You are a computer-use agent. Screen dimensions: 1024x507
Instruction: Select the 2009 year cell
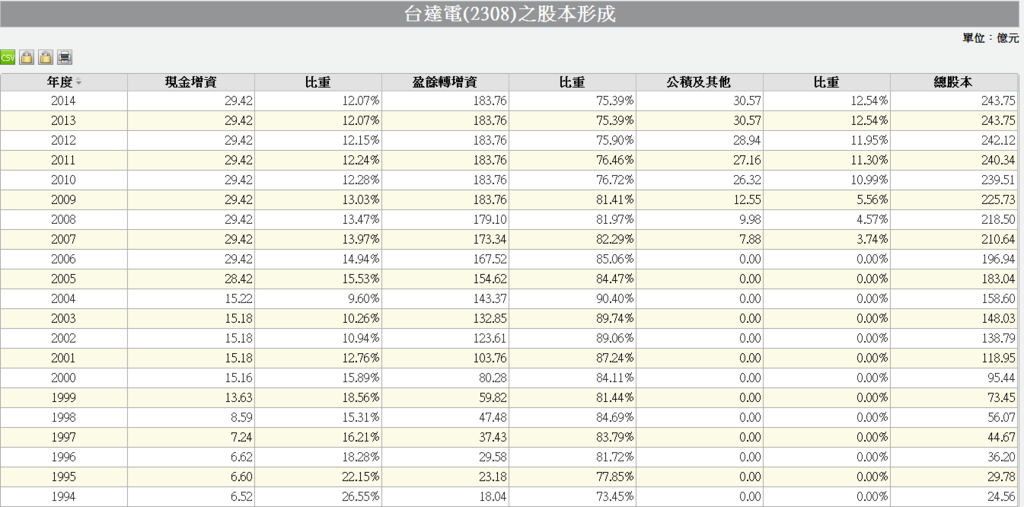pyautogui.click(x=63, y=200)
